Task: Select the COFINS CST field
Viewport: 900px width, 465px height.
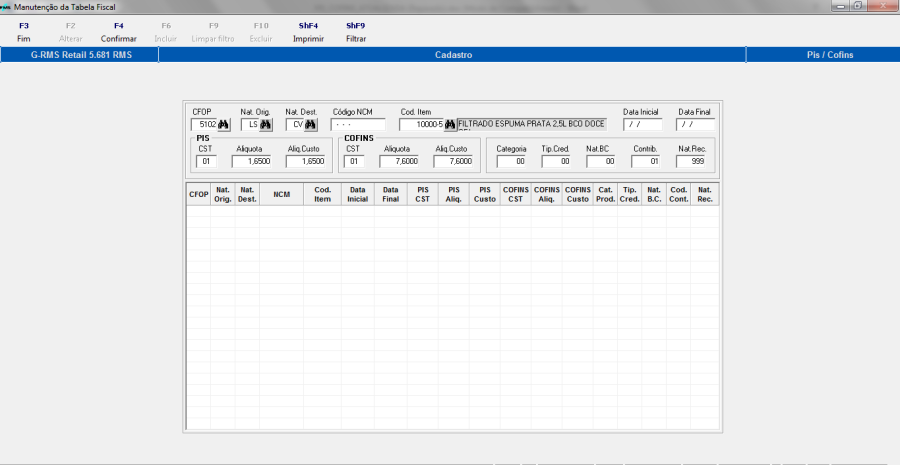Action: 354,161
